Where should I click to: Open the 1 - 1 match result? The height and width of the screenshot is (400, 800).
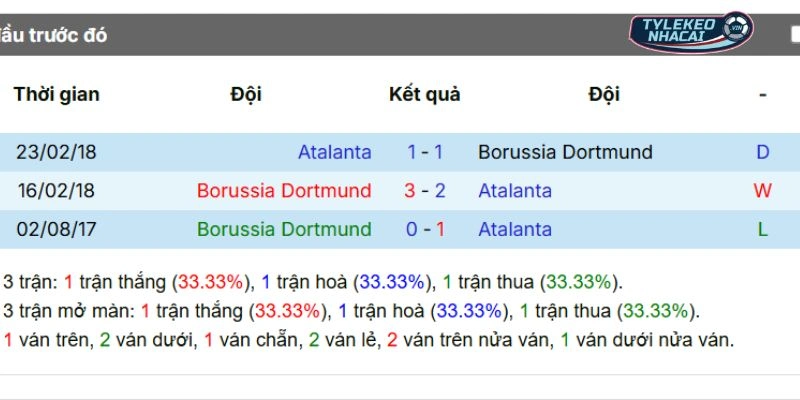point(425,152)
